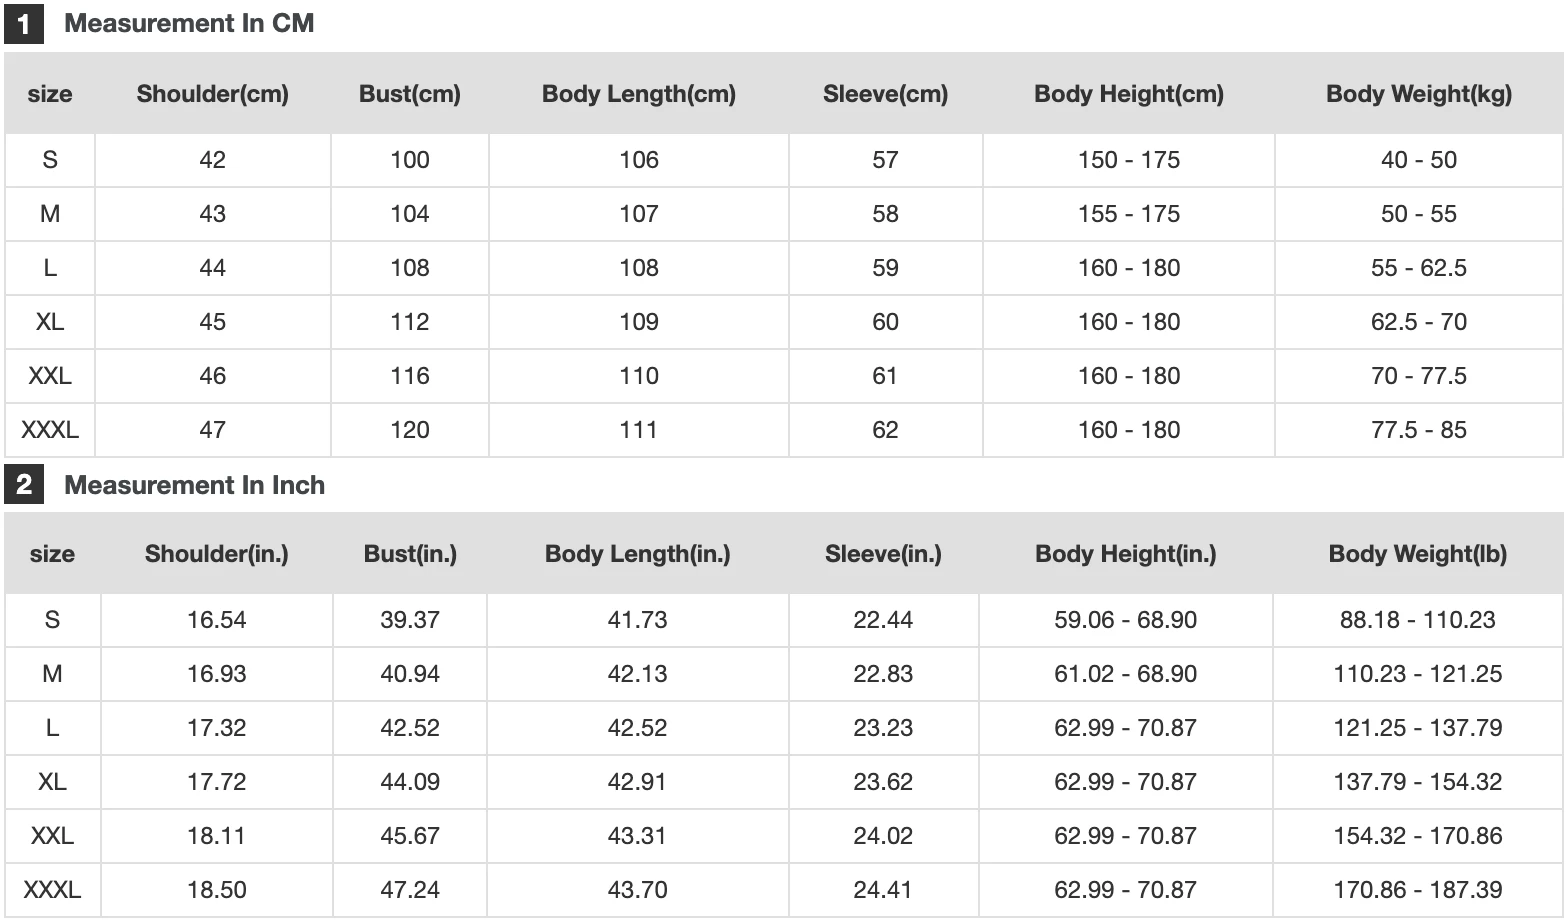Click the Shoulder(cm) column header
Image resolution: width=1566 pixels, height=920 pixels.
[x=213, y=94]
